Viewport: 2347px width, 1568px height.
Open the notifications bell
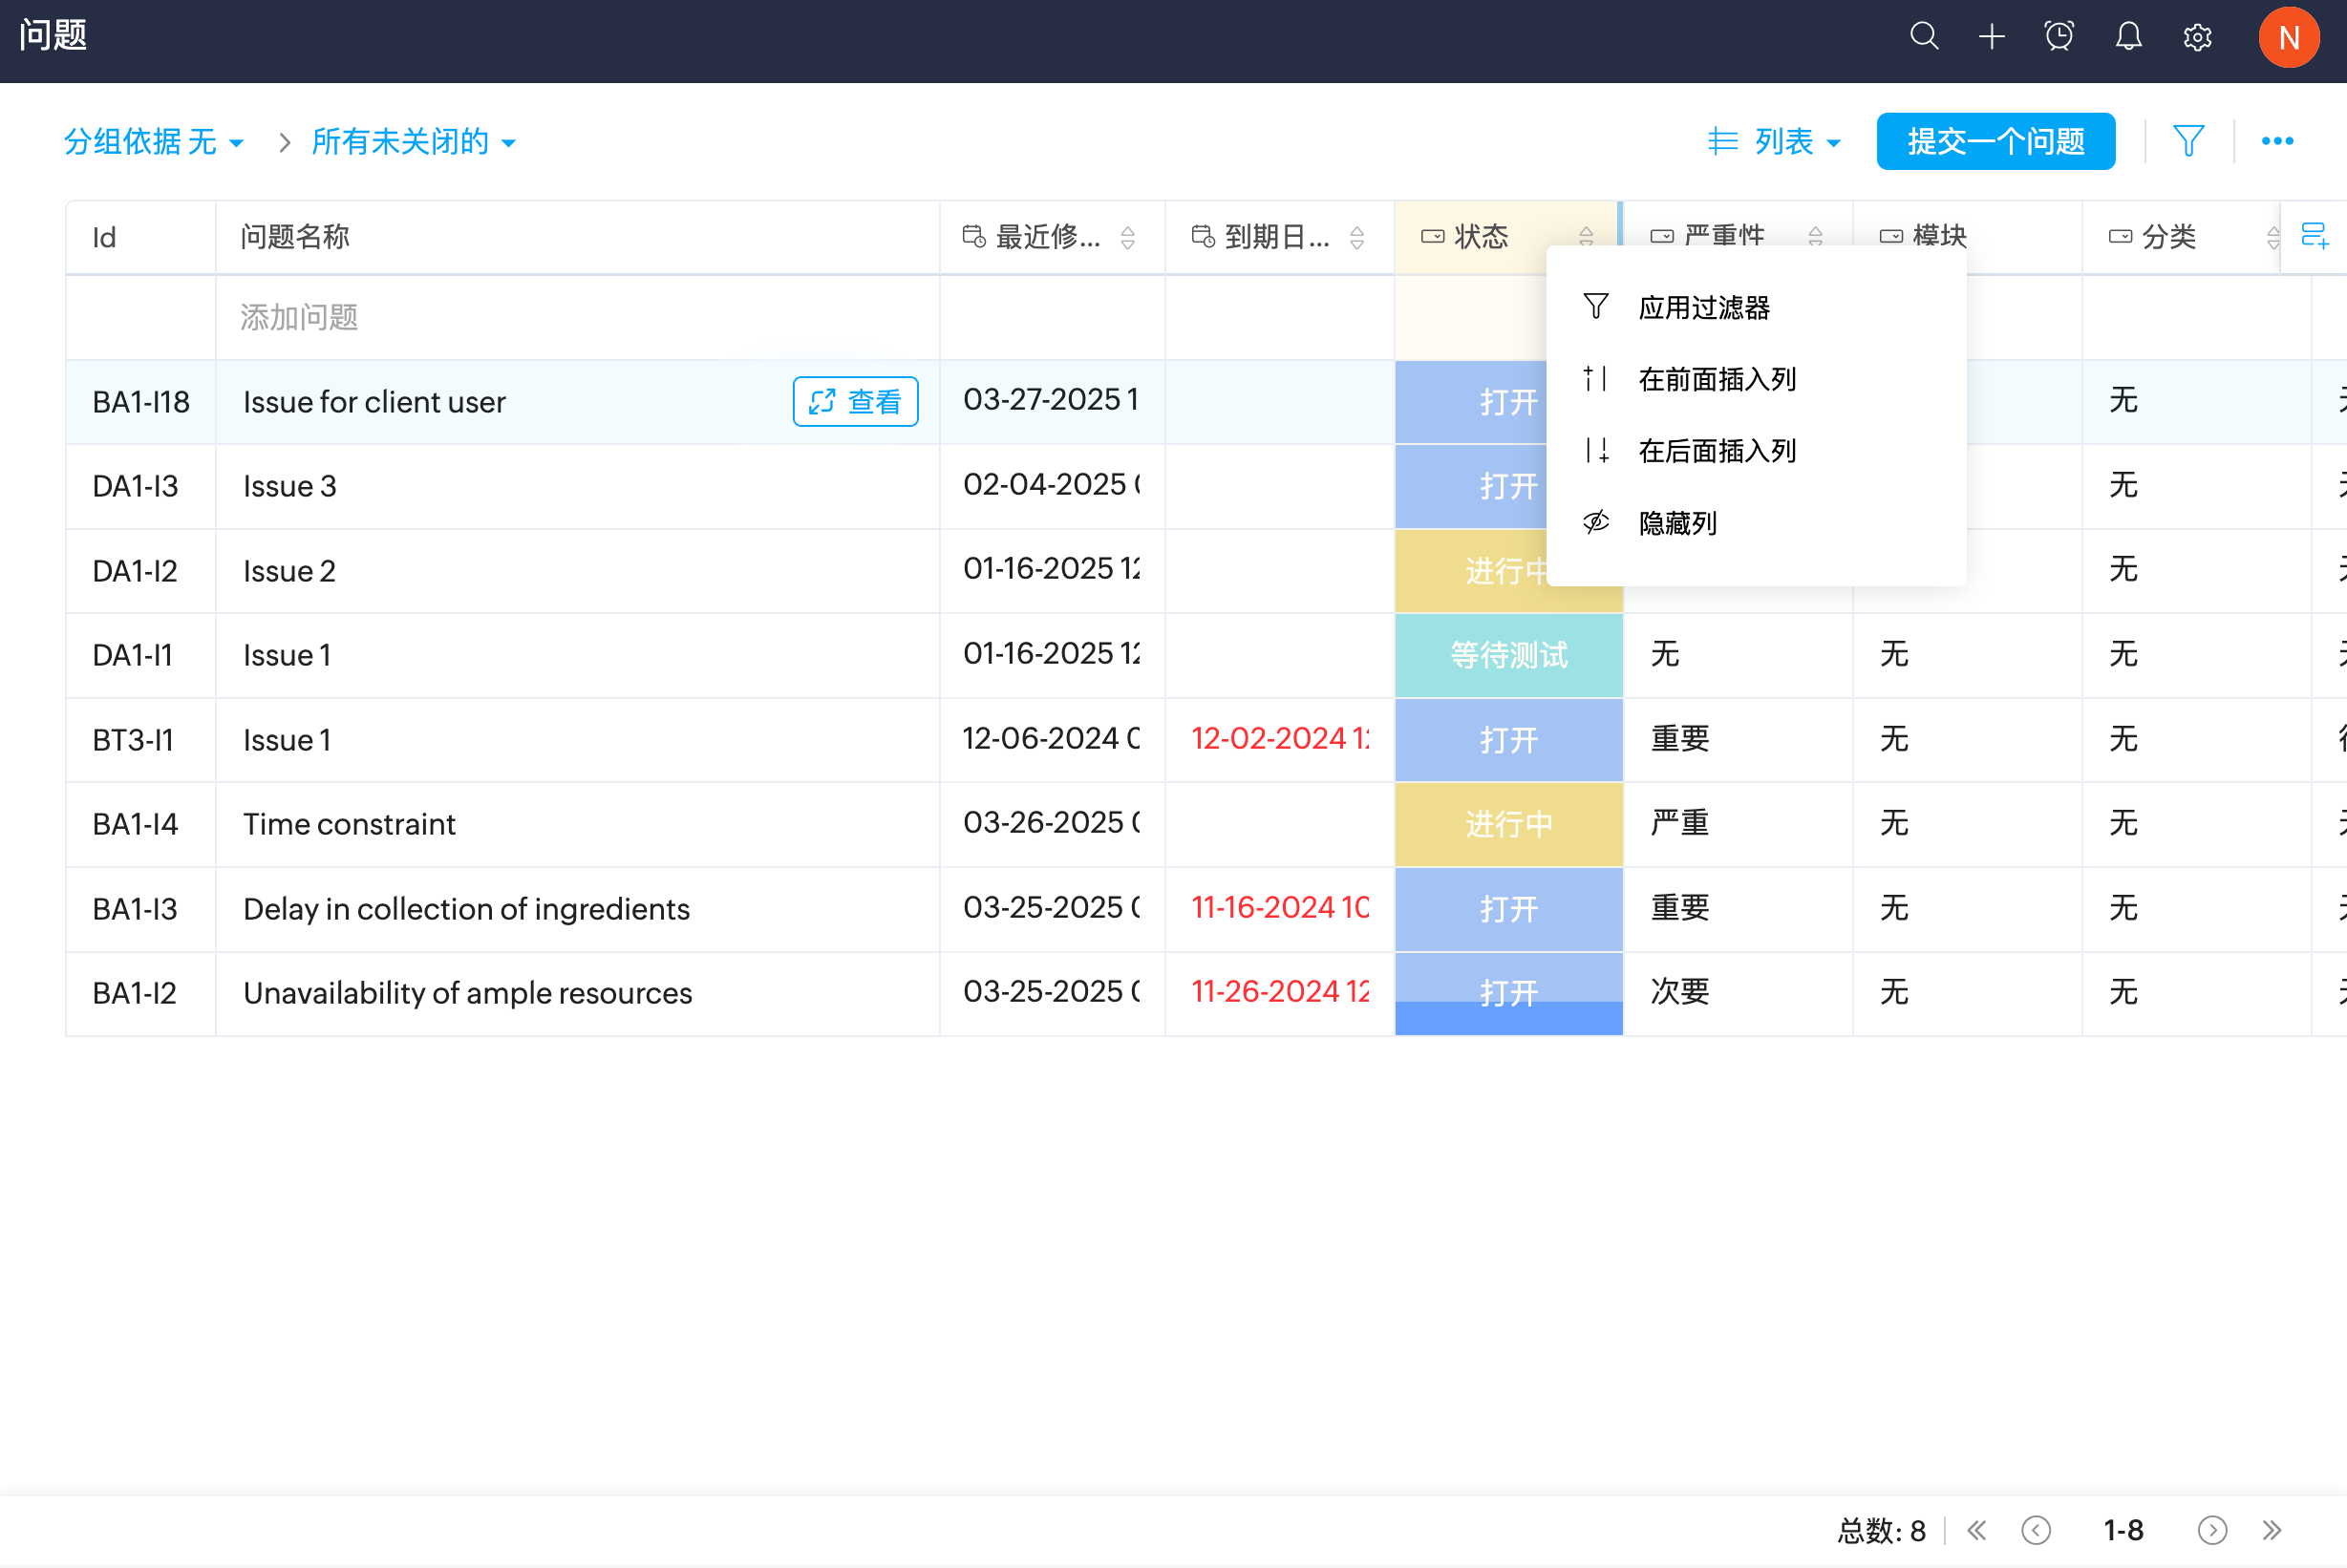[2128, 37]
